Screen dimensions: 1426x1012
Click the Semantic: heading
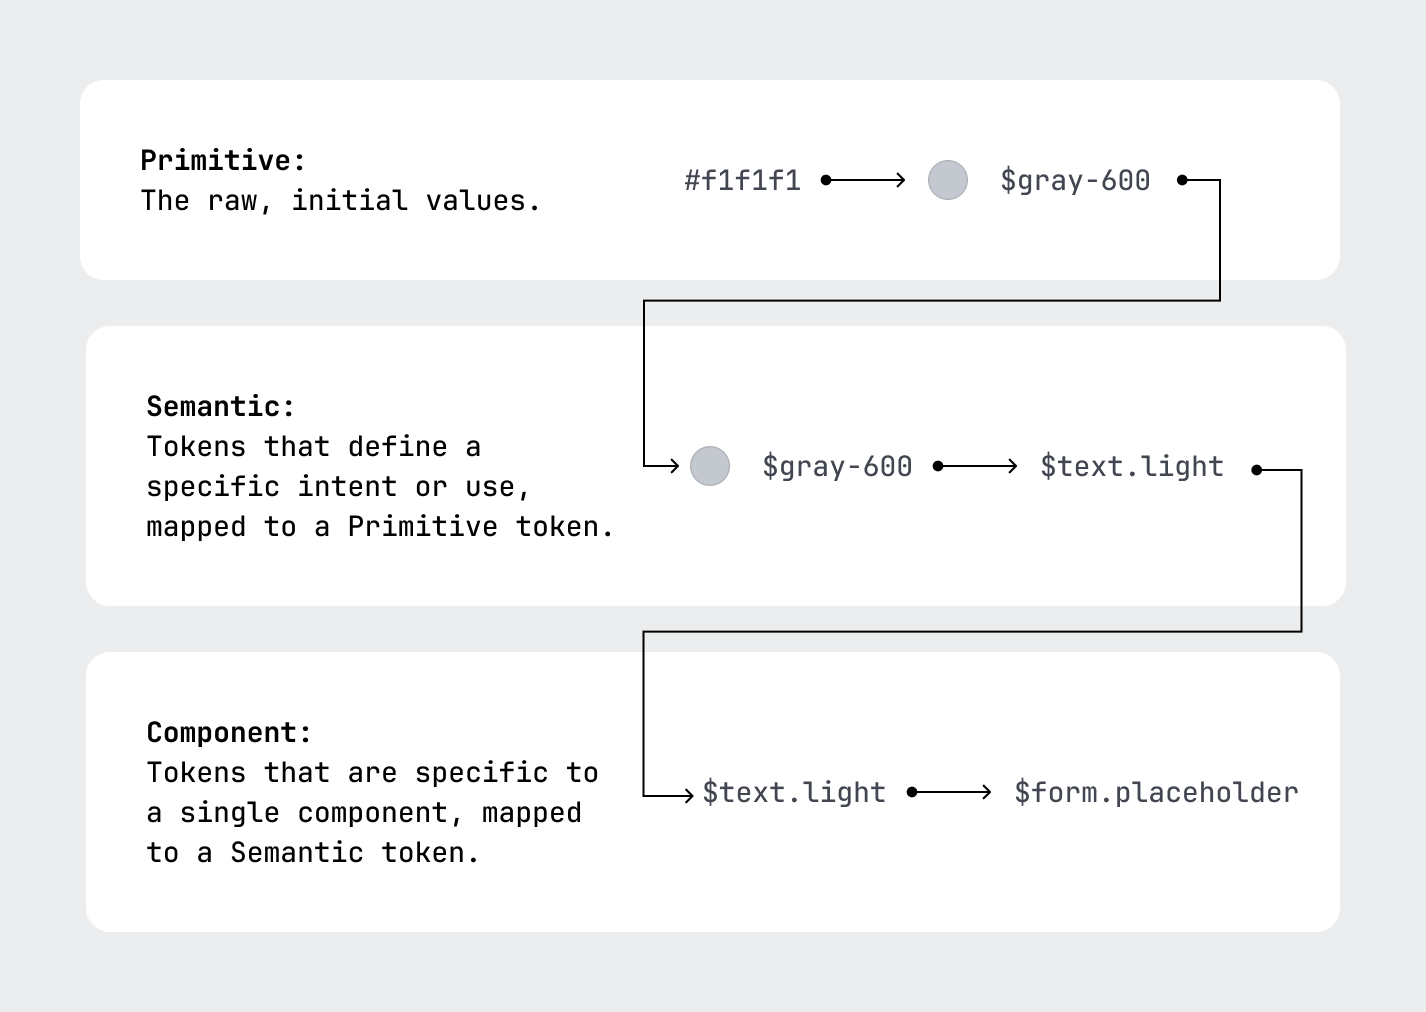221,406
